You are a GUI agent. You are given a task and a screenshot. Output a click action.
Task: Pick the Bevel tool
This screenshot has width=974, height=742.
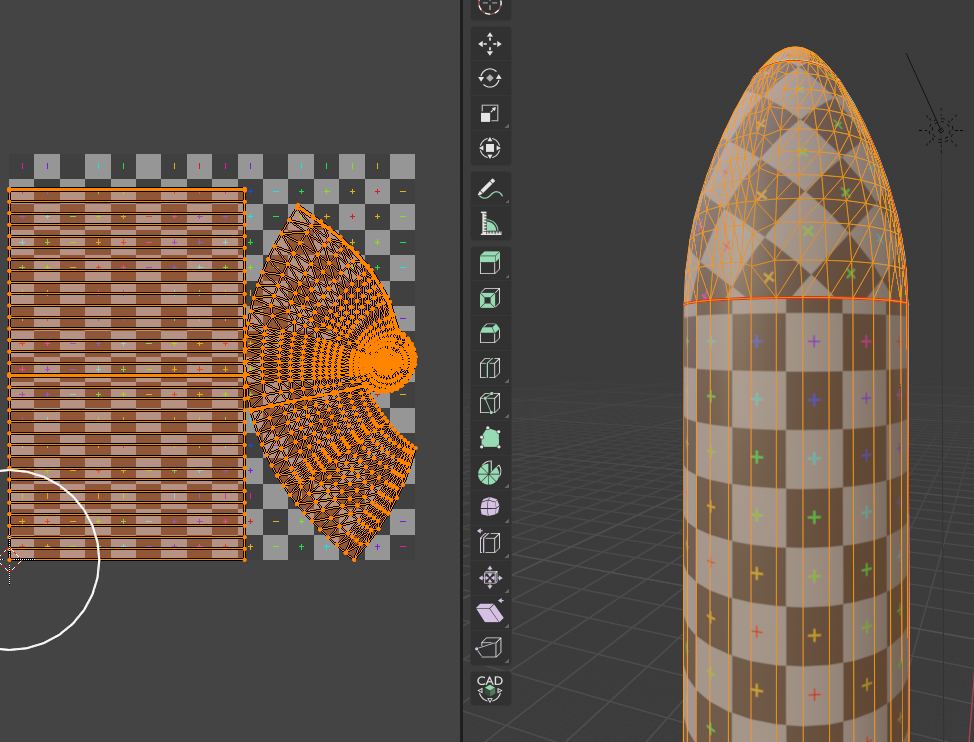coord(490,333)
